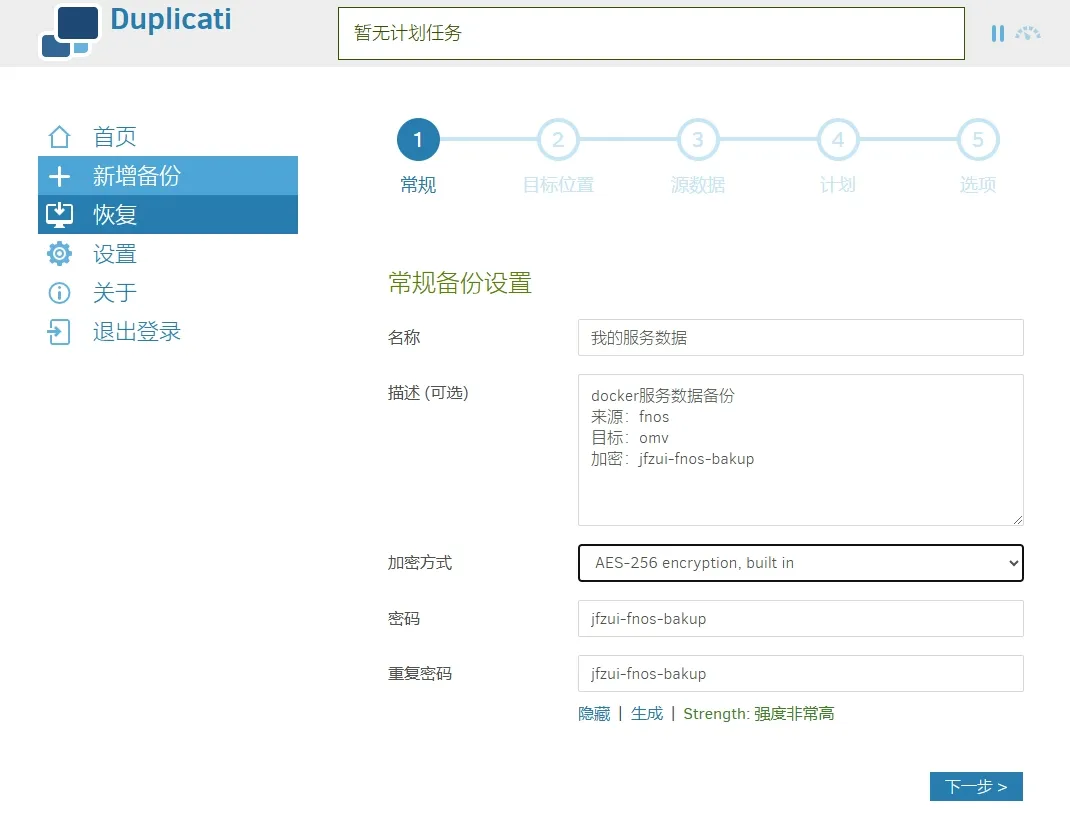The height and width of the screenshot is (826, 1070).
Task: Click the 退出登录 logout icon
Action: [x=60, y=332]
